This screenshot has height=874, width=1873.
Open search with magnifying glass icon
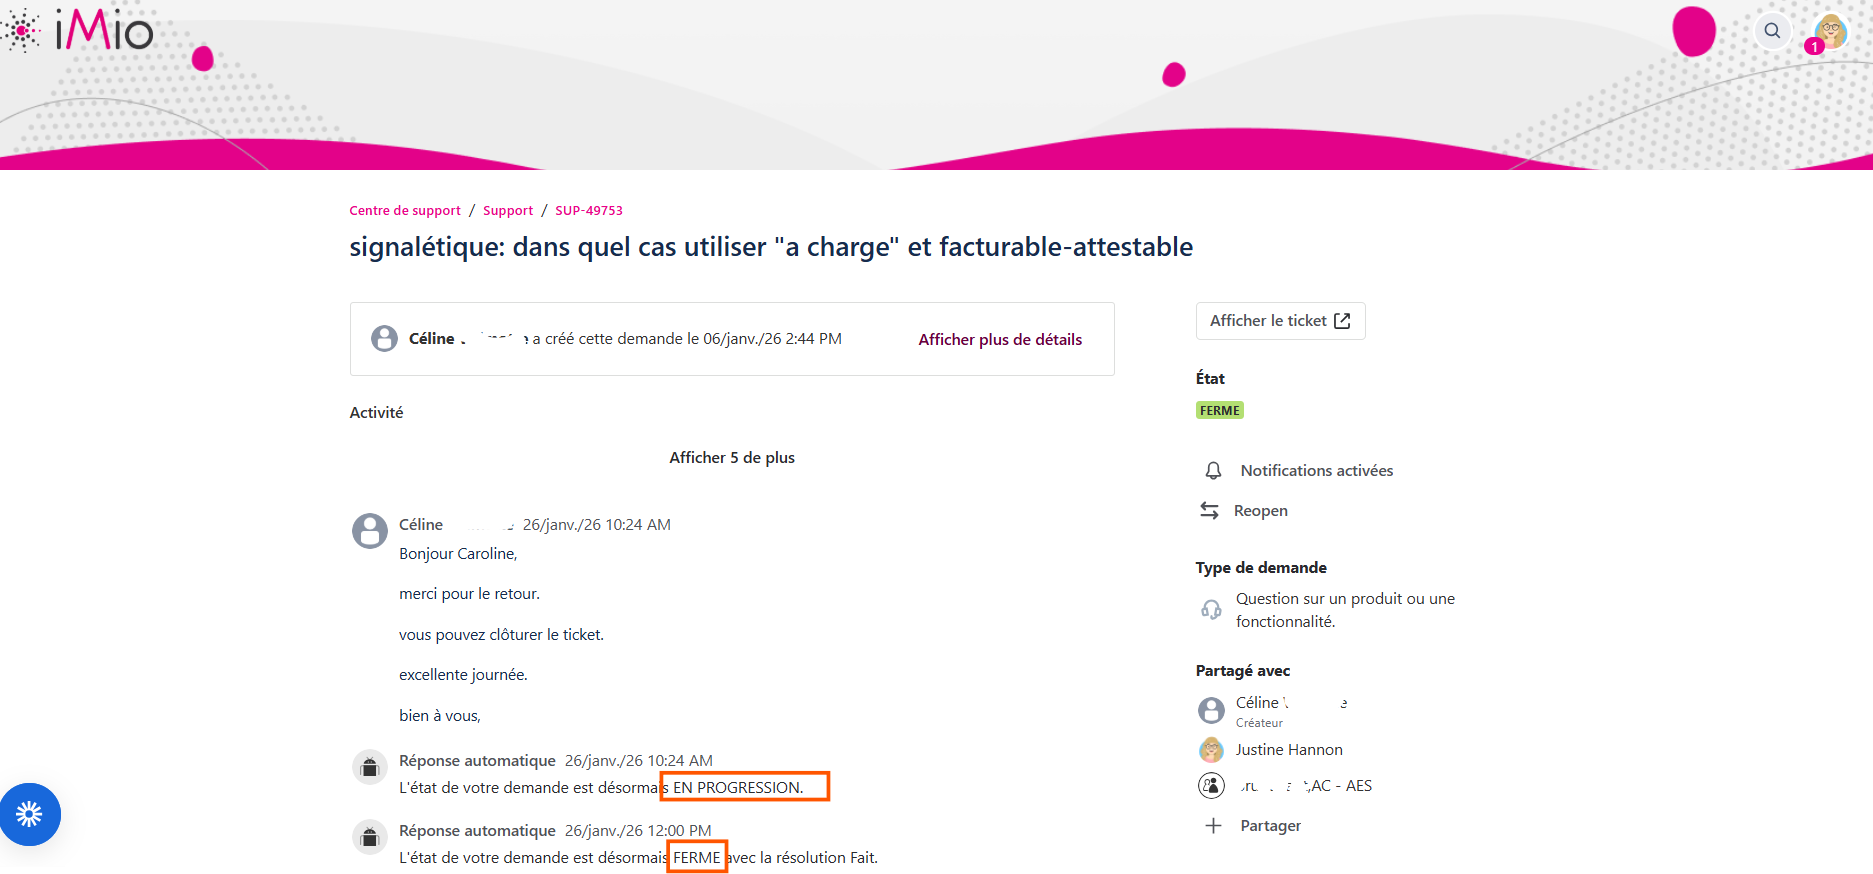click(1772, 31)
